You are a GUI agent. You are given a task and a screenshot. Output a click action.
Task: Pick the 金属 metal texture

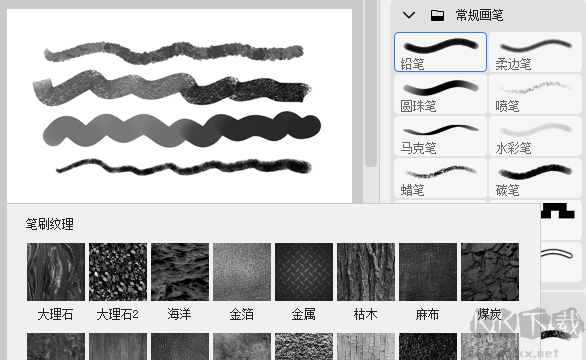point(304,272)
